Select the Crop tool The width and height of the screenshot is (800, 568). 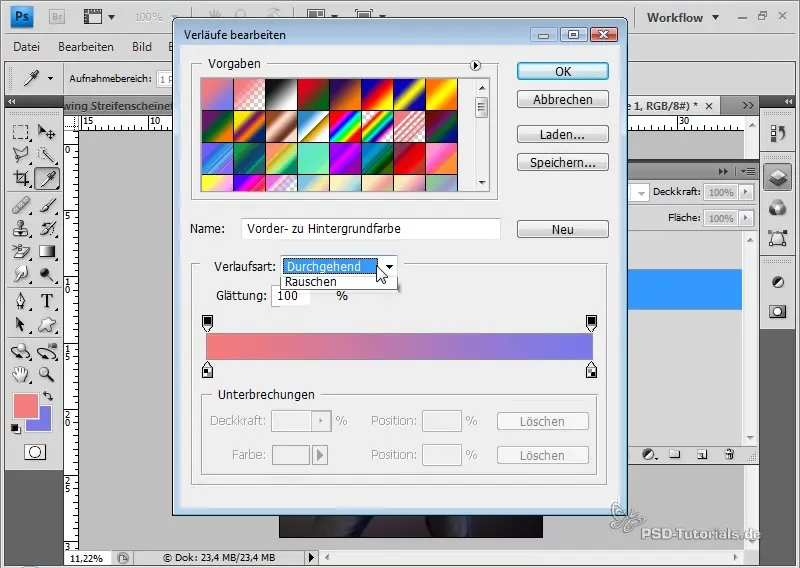tap(20, 178)
